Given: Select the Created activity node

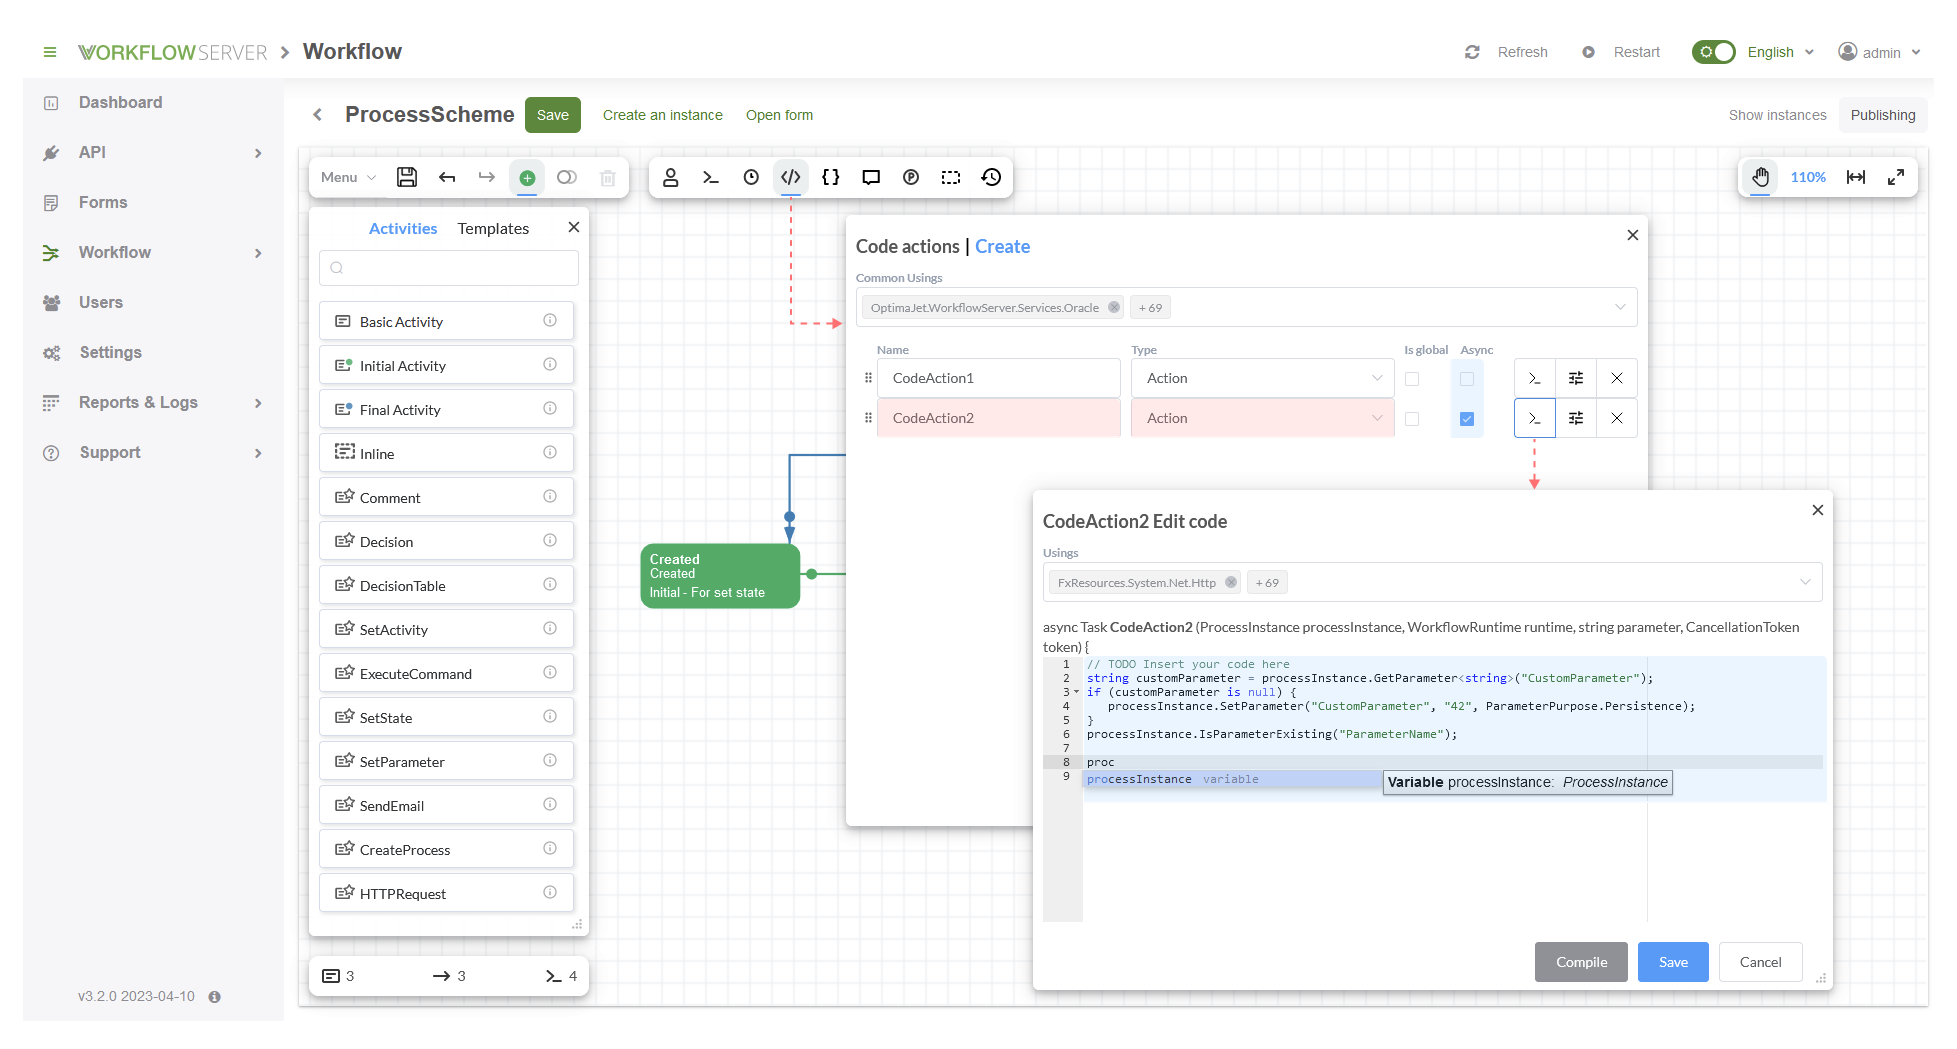Looking at the screenshot, I should [x=720, y=575].
